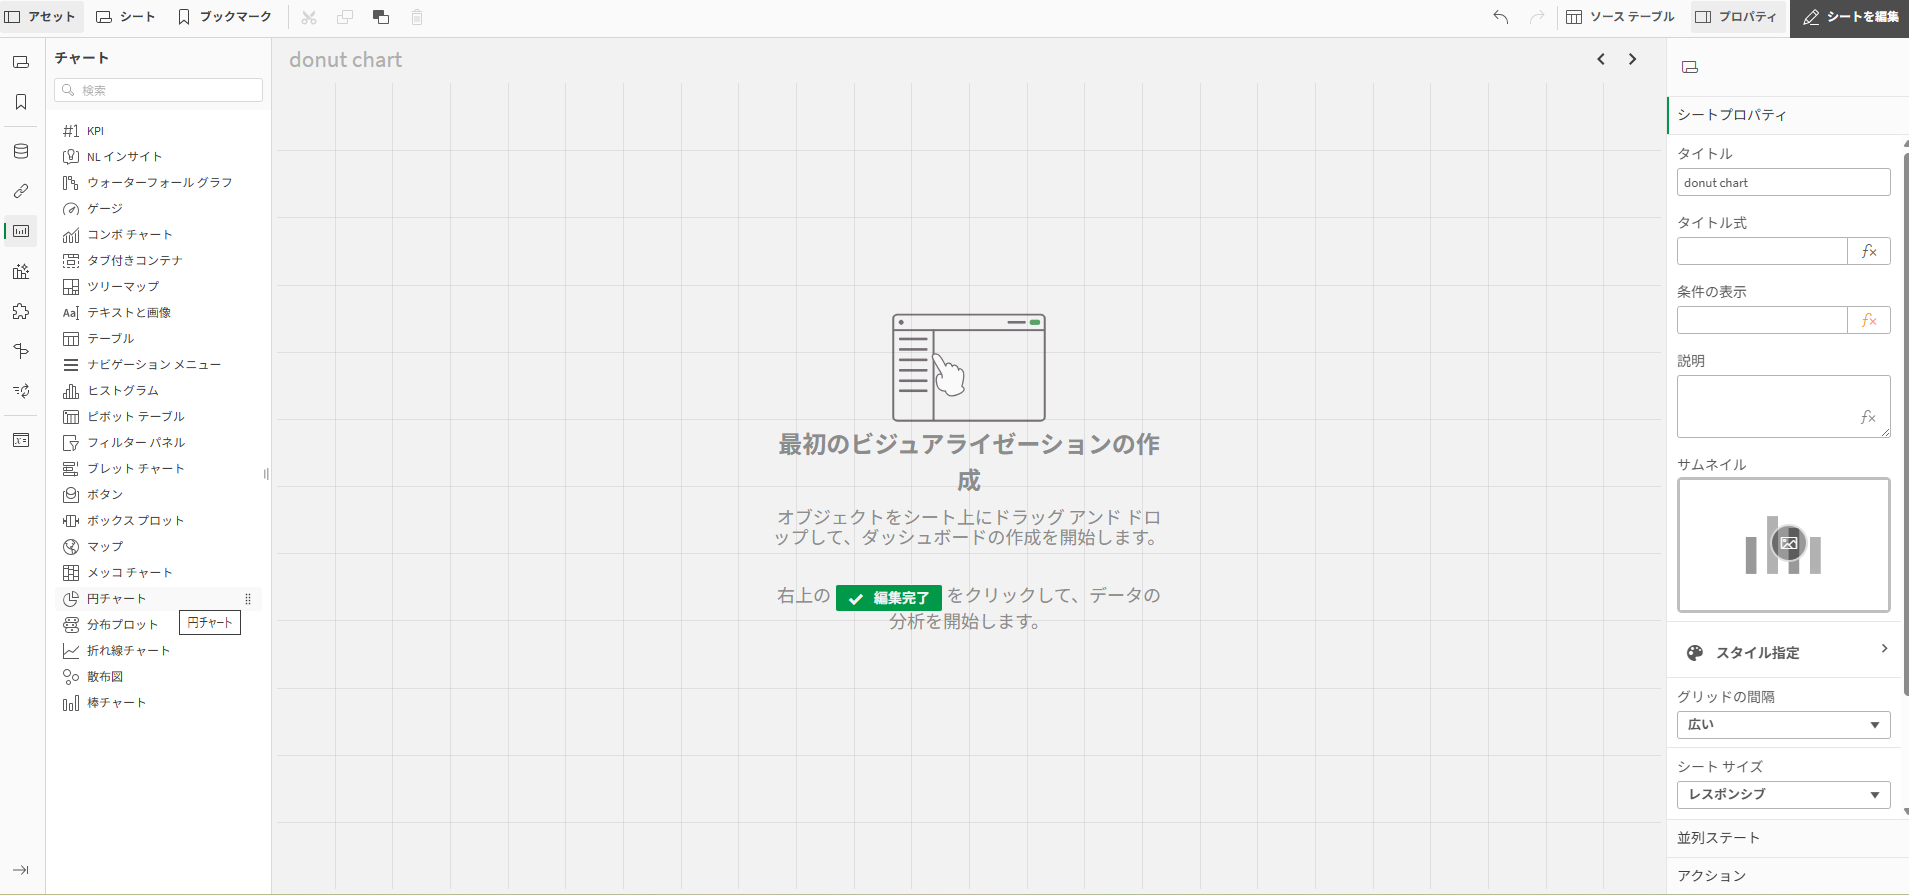Select the Custom objects puzzle icon

(x=21, y=312)
